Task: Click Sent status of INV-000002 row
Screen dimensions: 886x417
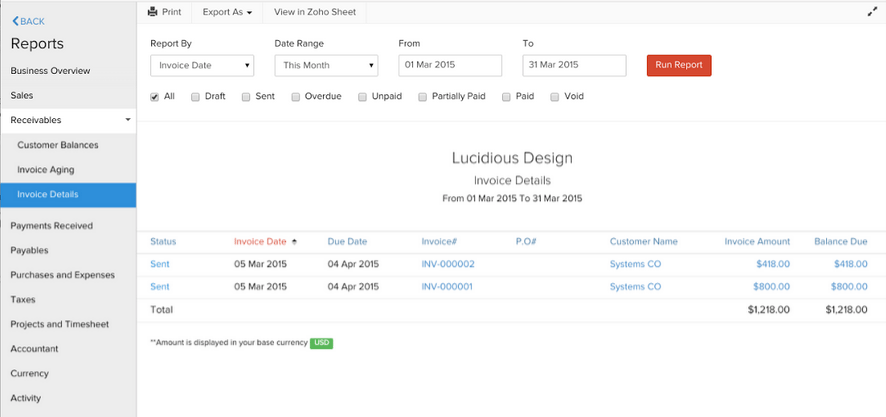Action: pyautogui.click(x=160, y=264)
